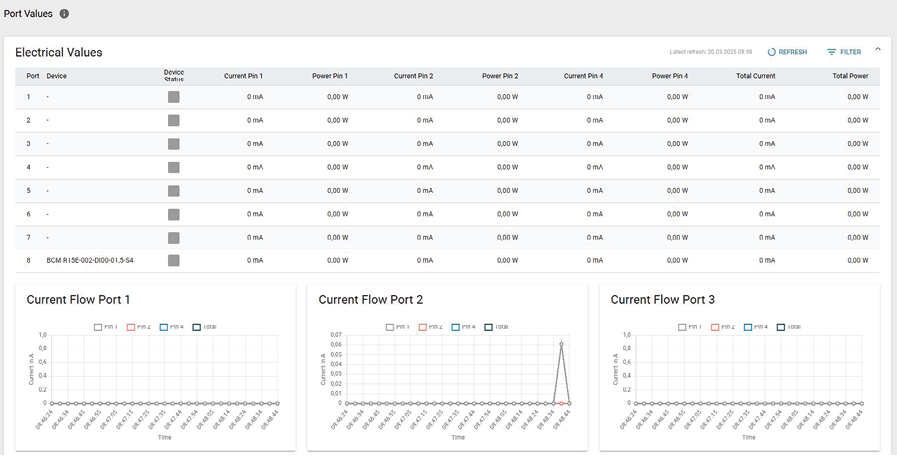Click device status icon for port 3

pyautogui.click(x=174, y=144)
